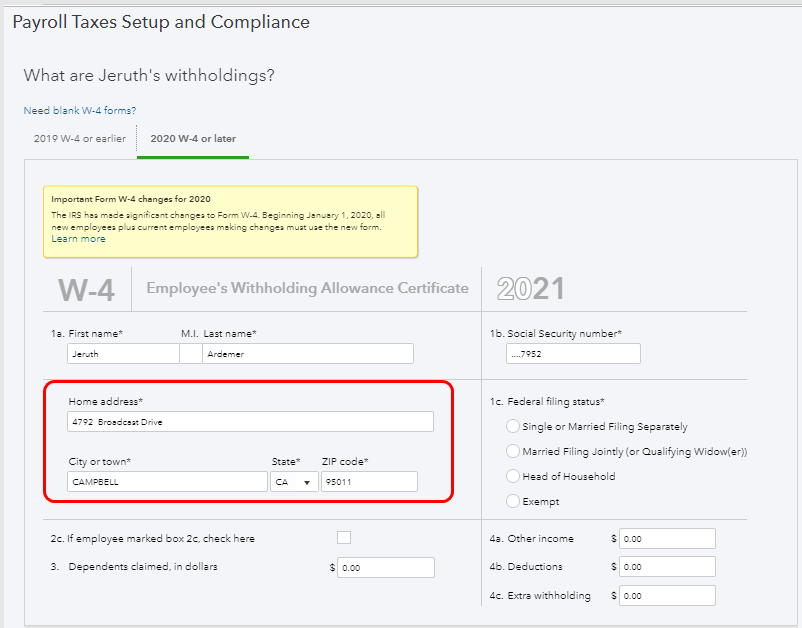Select Head of Household option
This screenshot has height=628, width=802.
tap(514, 477)
